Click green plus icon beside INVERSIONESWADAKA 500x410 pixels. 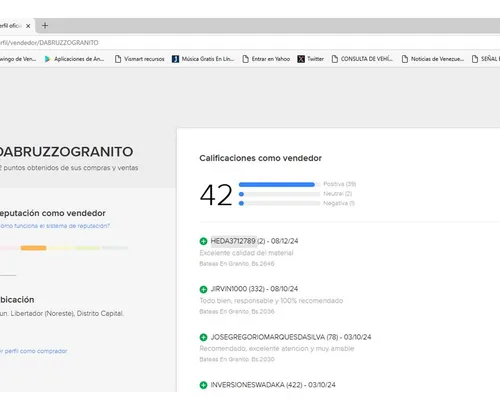click(x=203, y=385)
